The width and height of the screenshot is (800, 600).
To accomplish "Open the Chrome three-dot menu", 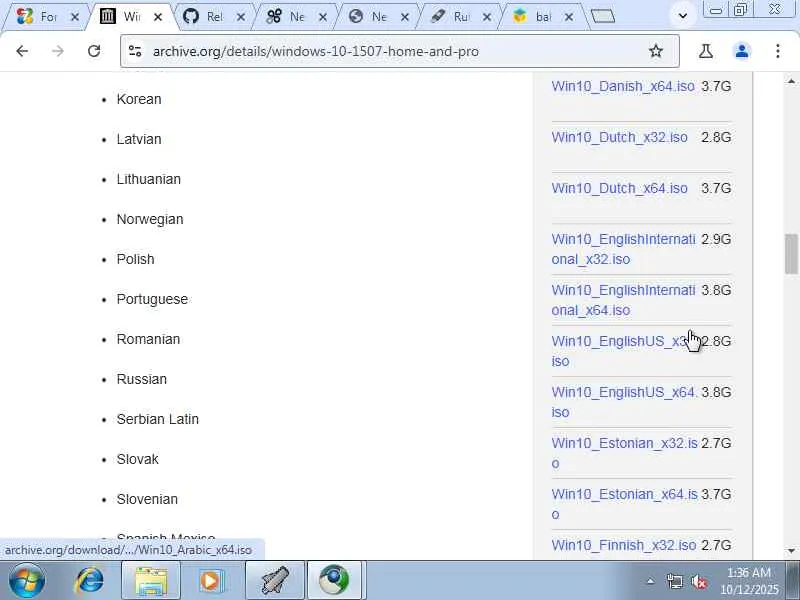I will [x=778, y=51].
